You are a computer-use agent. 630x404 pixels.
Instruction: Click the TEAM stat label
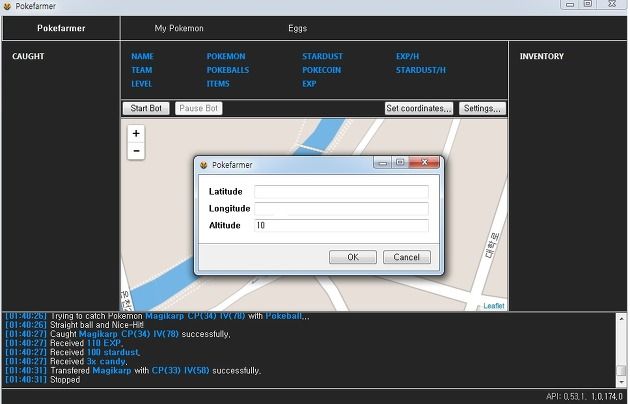[141, 70]
